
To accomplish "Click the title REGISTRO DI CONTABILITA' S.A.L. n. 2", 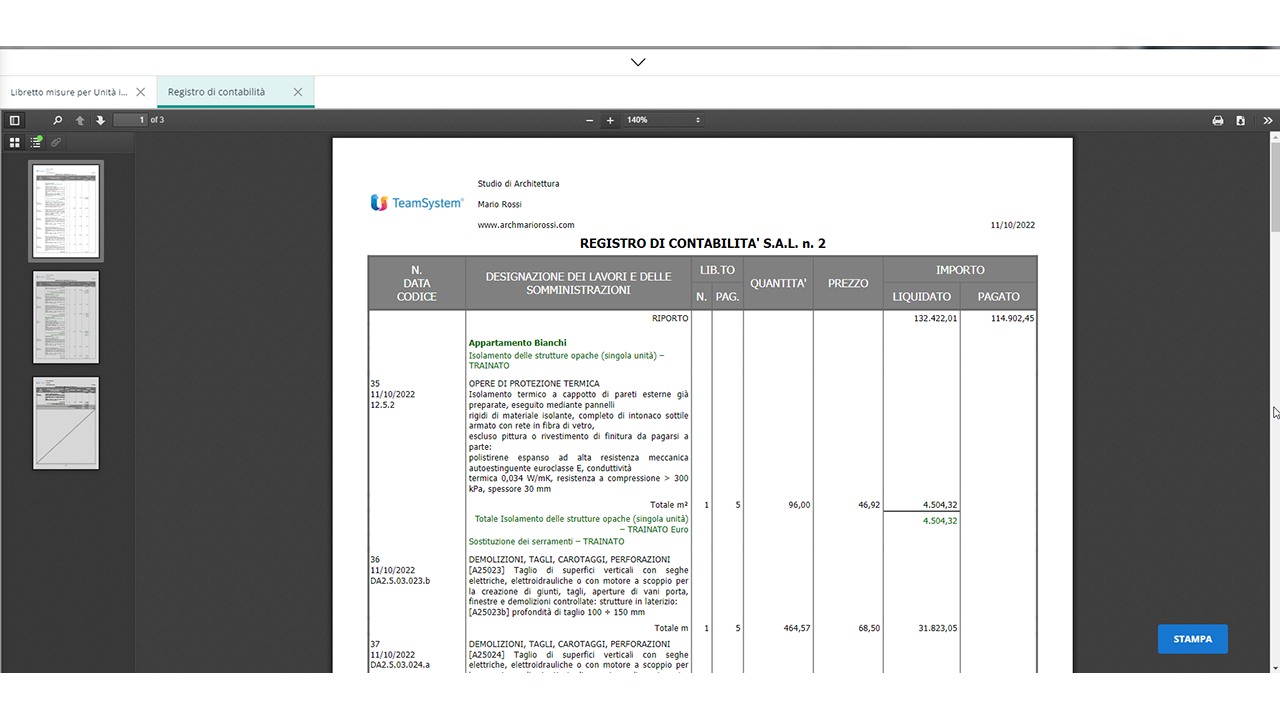I will point(702,243).
